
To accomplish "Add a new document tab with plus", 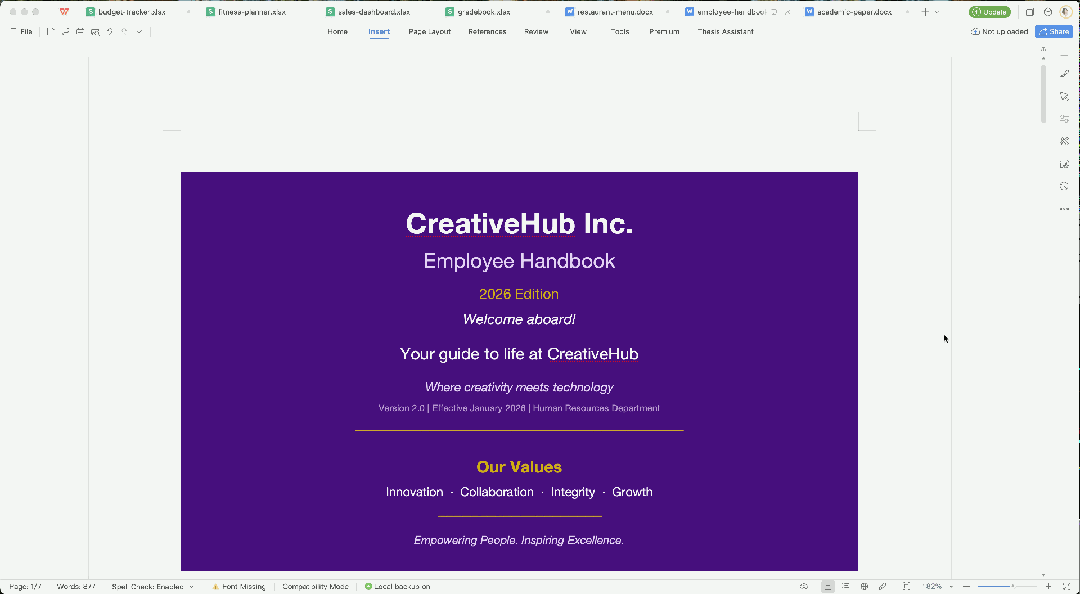I will (925, 12).
